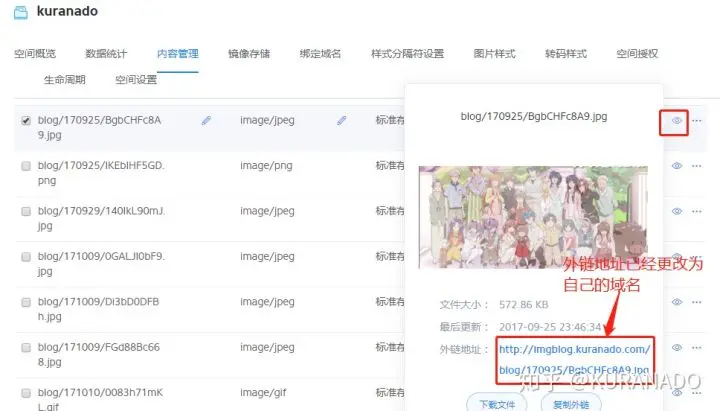Screen dimensions: 720x411
Task: Click image/png type in IKEbIHF5GD row
Action: [x=266, y=166]
